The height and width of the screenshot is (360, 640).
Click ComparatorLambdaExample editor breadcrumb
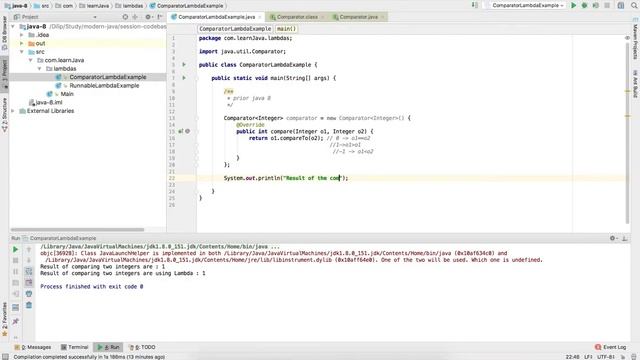(235, 29)
